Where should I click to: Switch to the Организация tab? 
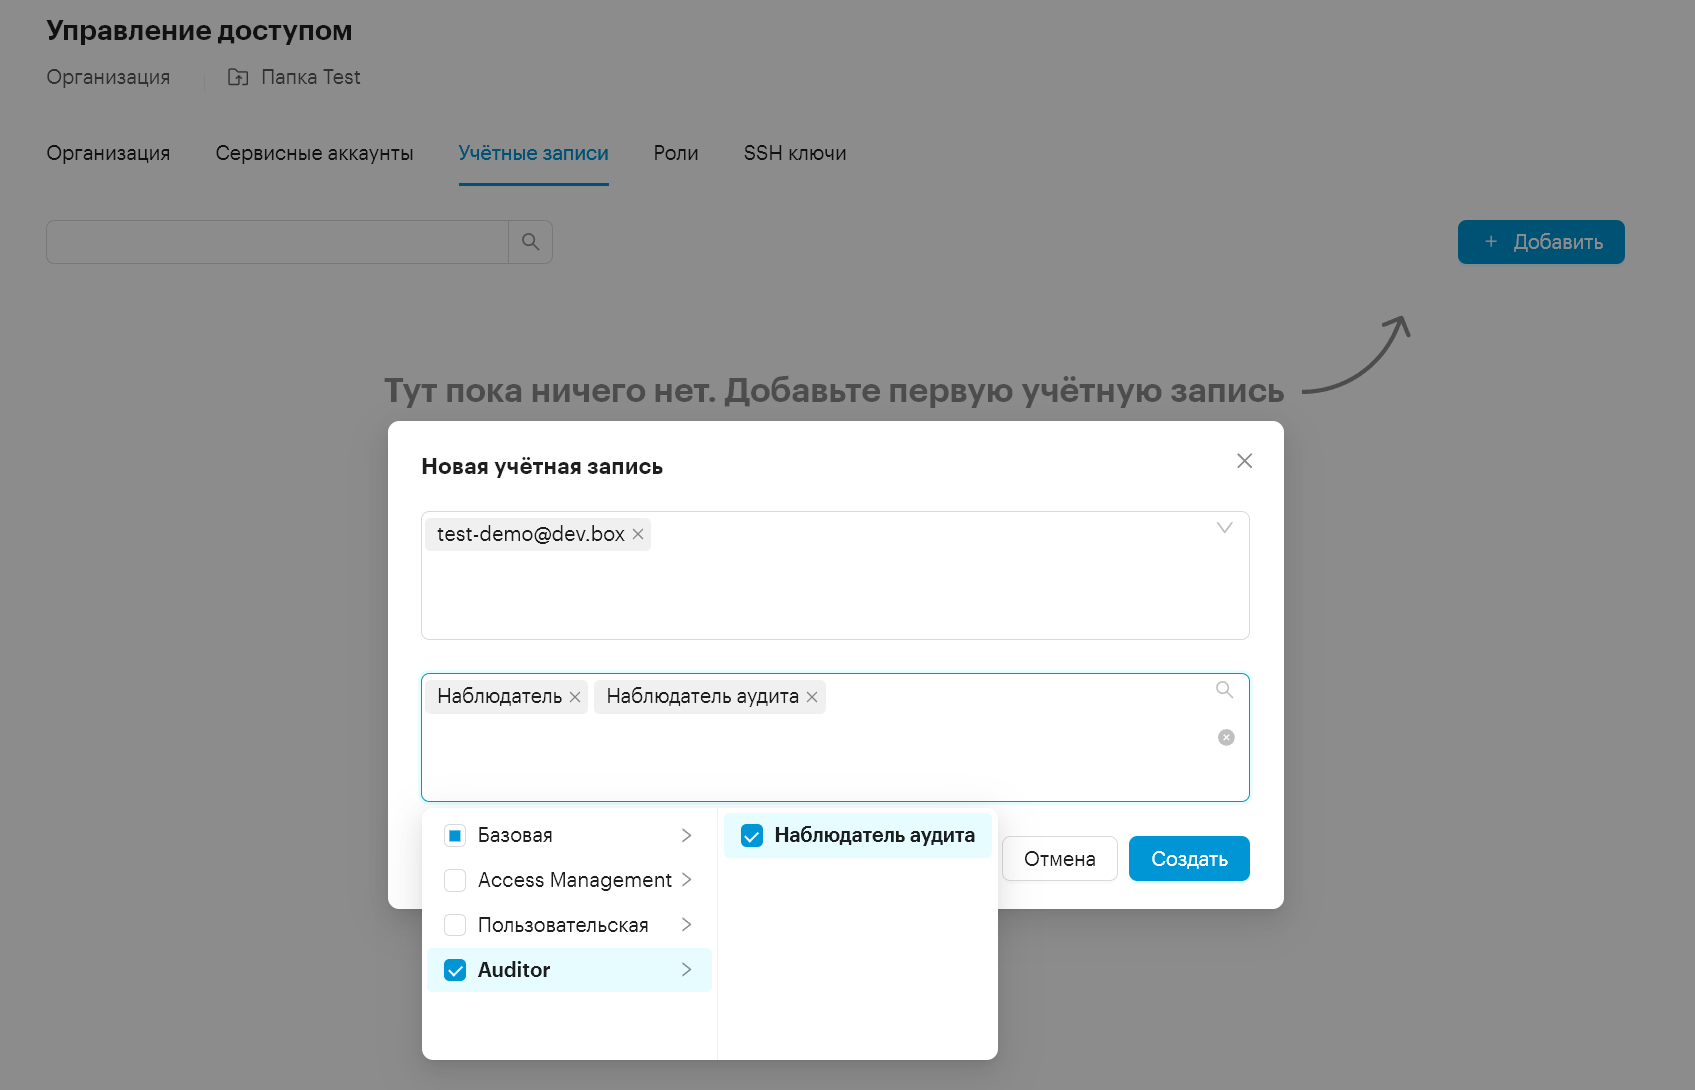point(108,153)
